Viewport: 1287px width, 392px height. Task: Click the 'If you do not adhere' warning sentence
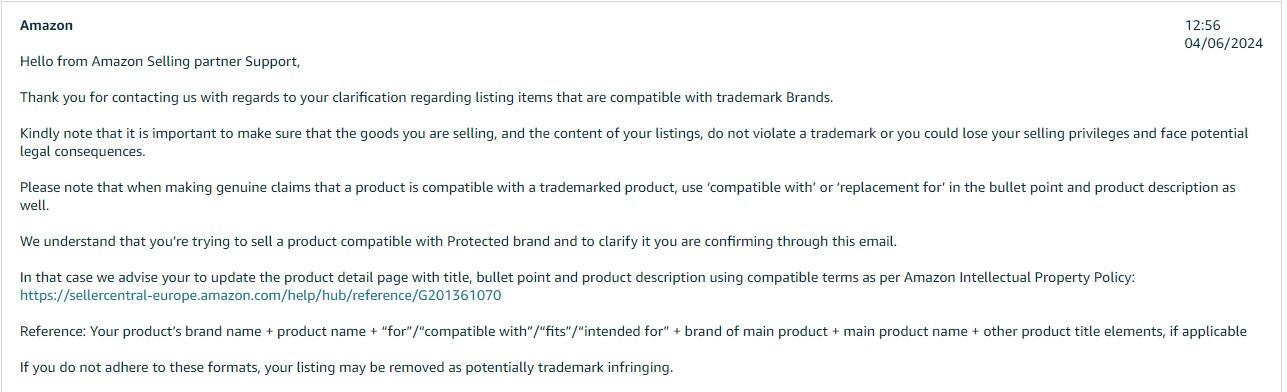tap(347, 368)
